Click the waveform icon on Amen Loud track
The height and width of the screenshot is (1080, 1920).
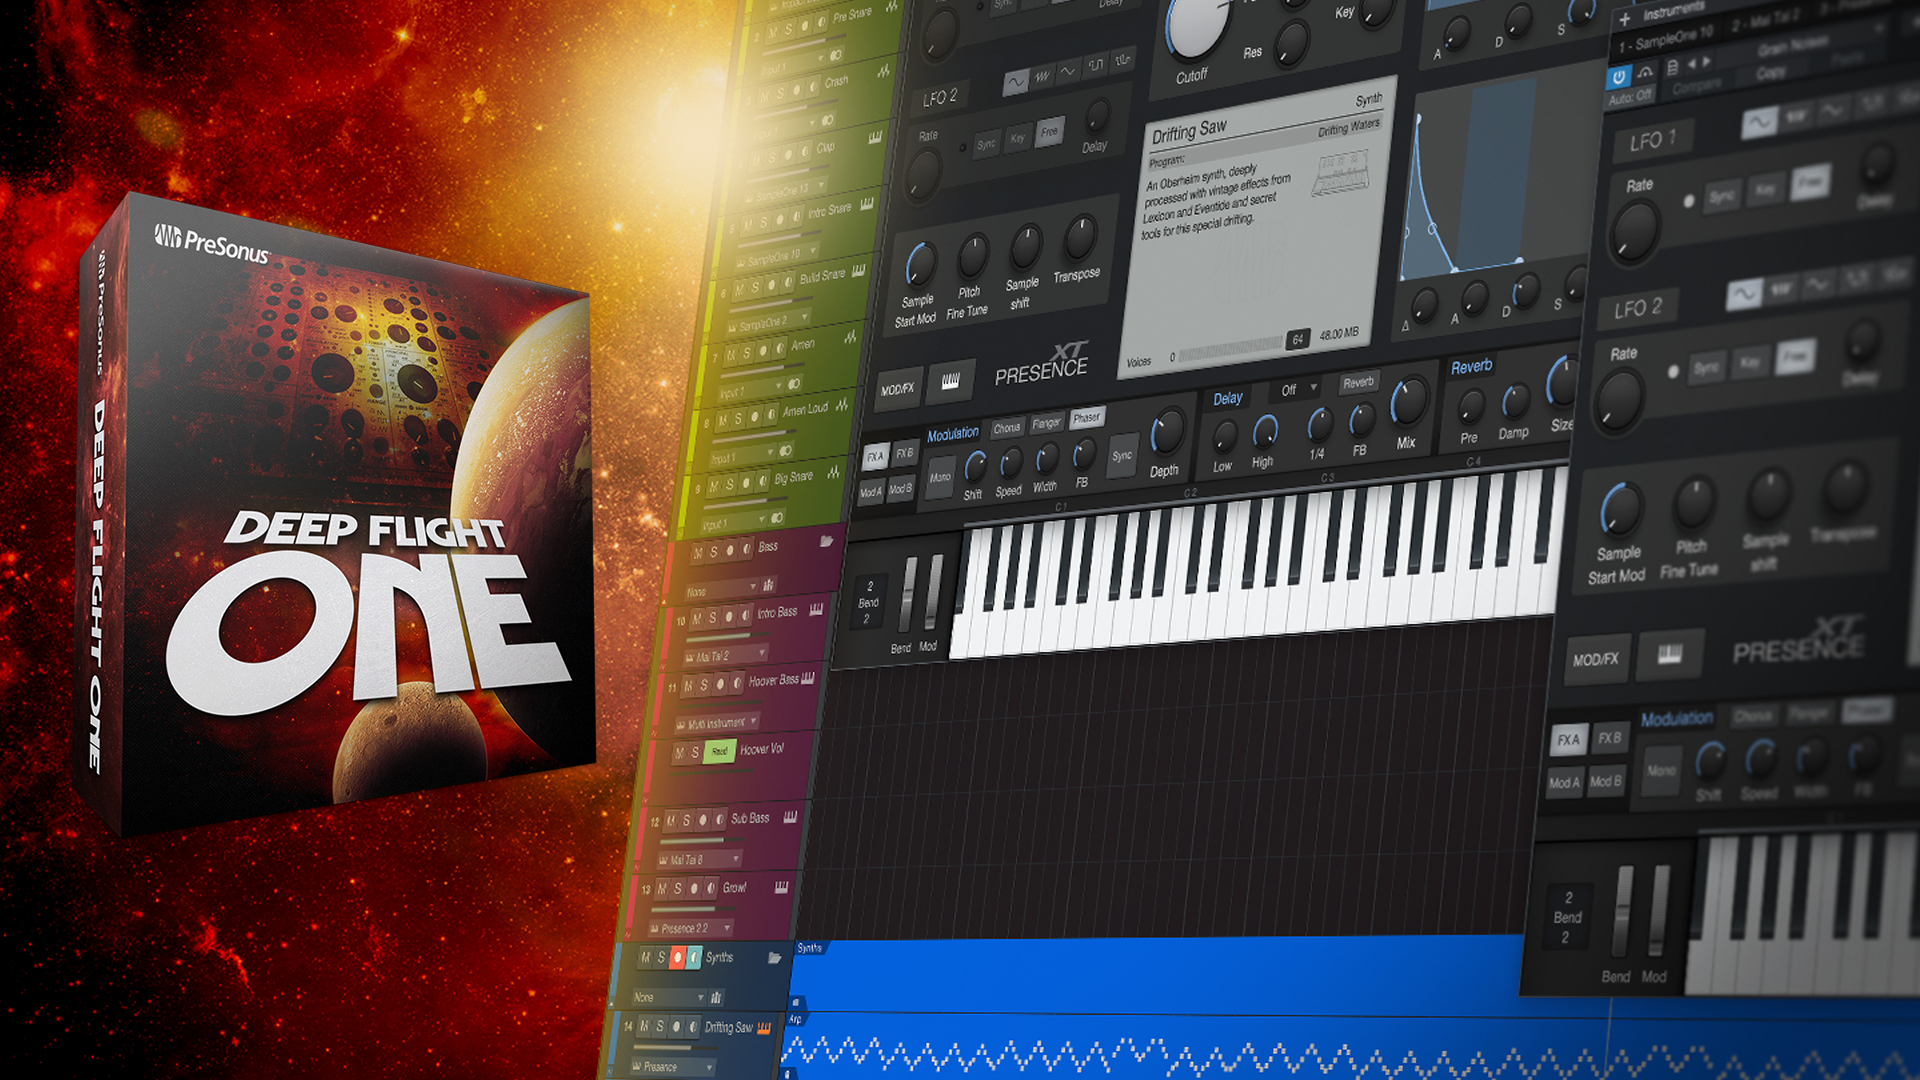842,405
